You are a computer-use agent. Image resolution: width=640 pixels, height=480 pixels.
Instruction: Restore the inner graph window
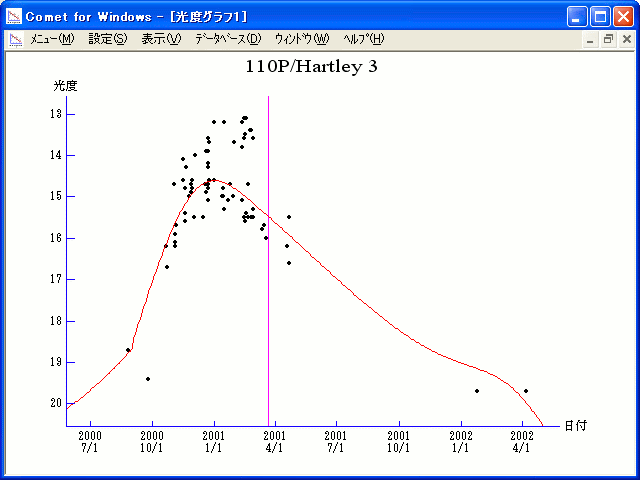point(608,39)
